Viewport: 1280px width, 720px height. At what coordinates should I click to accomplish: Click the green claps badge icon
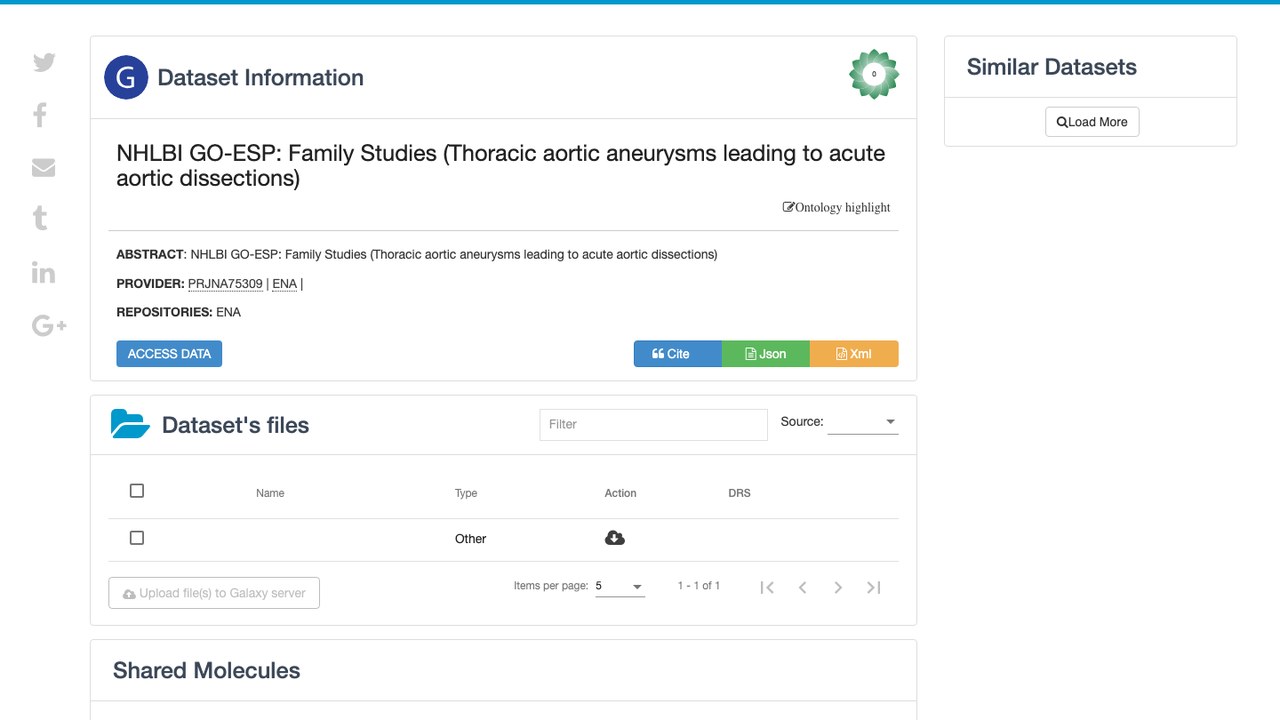pyautogui.click(x=874, y=74)
